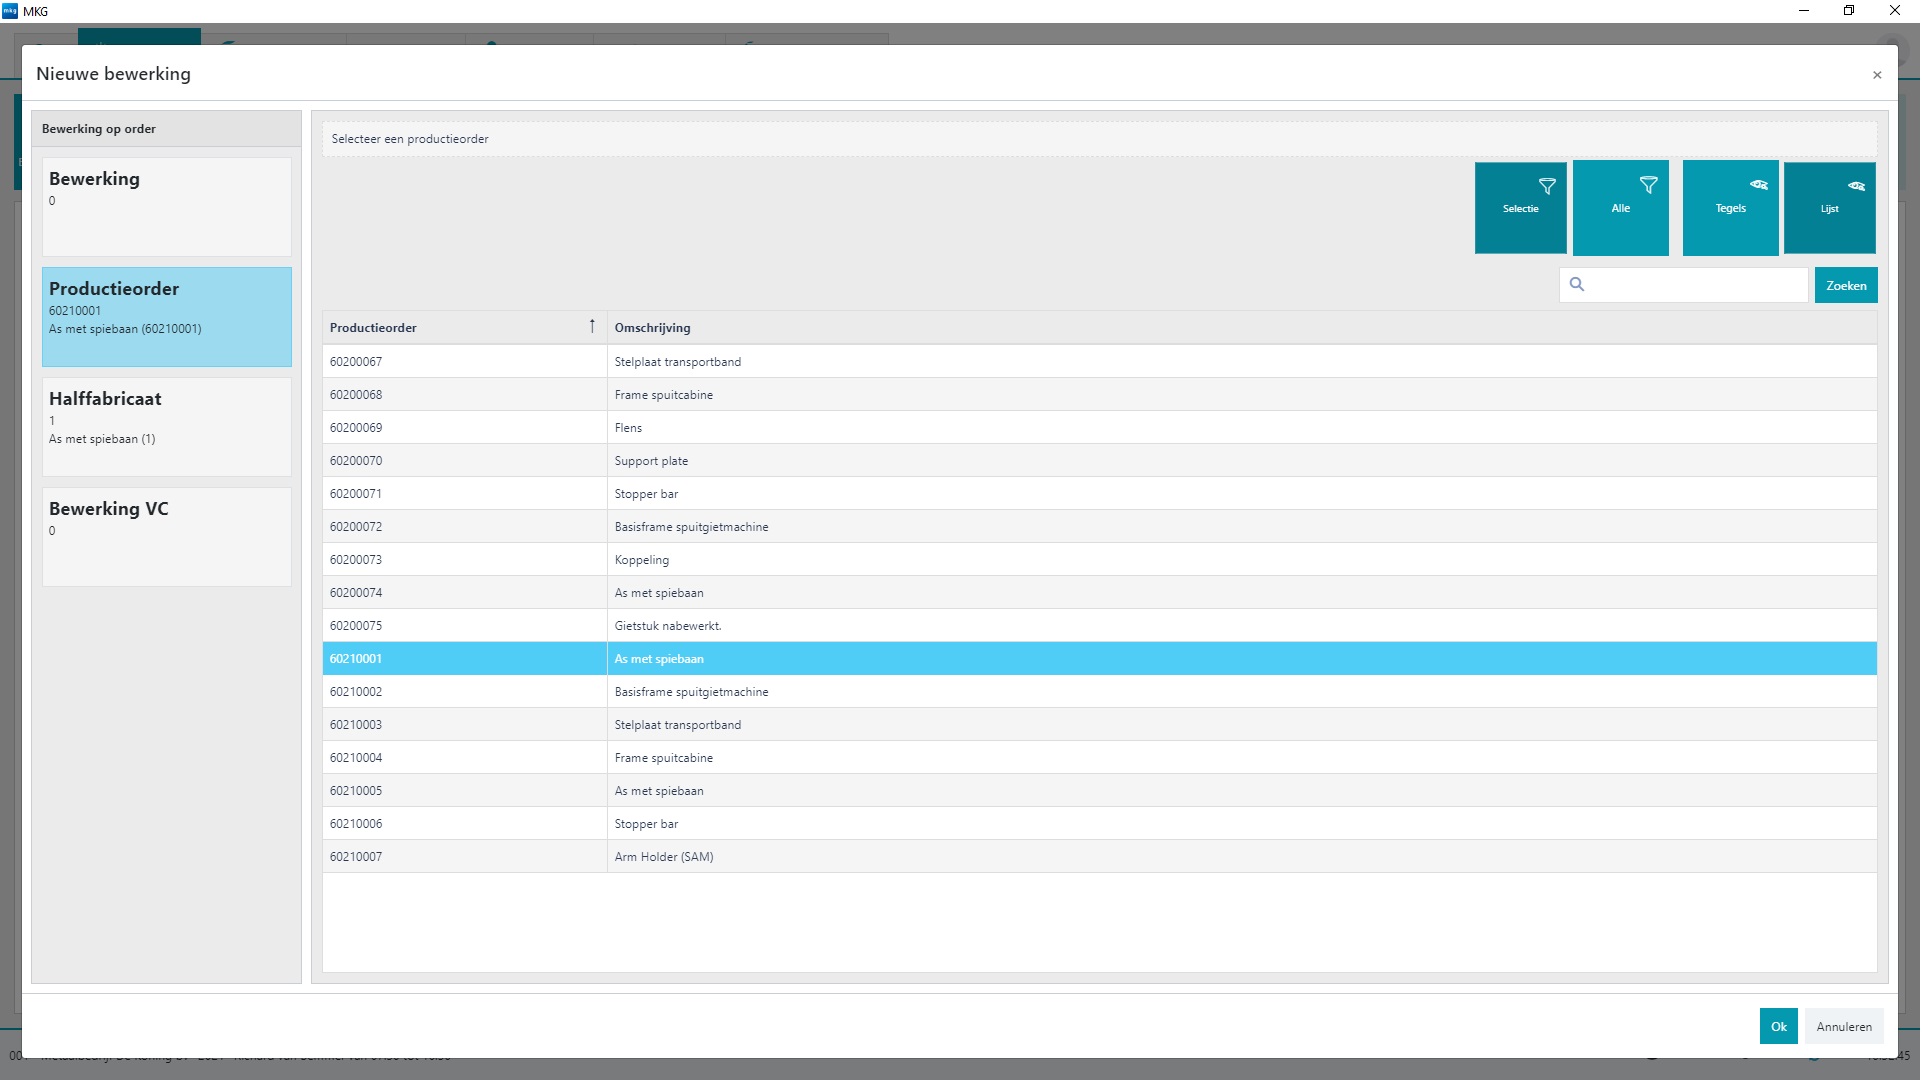Screen dimensions: 1922x1080
Task: Restore down the MKG window
Action: click(x=1849, y=11)
